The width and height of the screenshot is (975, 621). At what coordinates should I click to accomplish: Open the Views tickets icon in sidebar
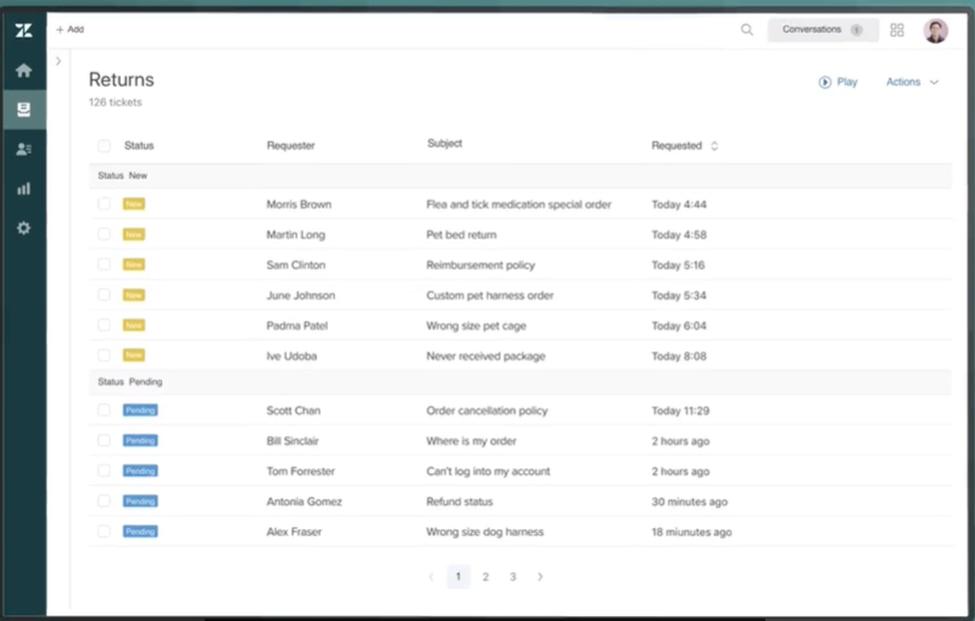pos(23,109)
